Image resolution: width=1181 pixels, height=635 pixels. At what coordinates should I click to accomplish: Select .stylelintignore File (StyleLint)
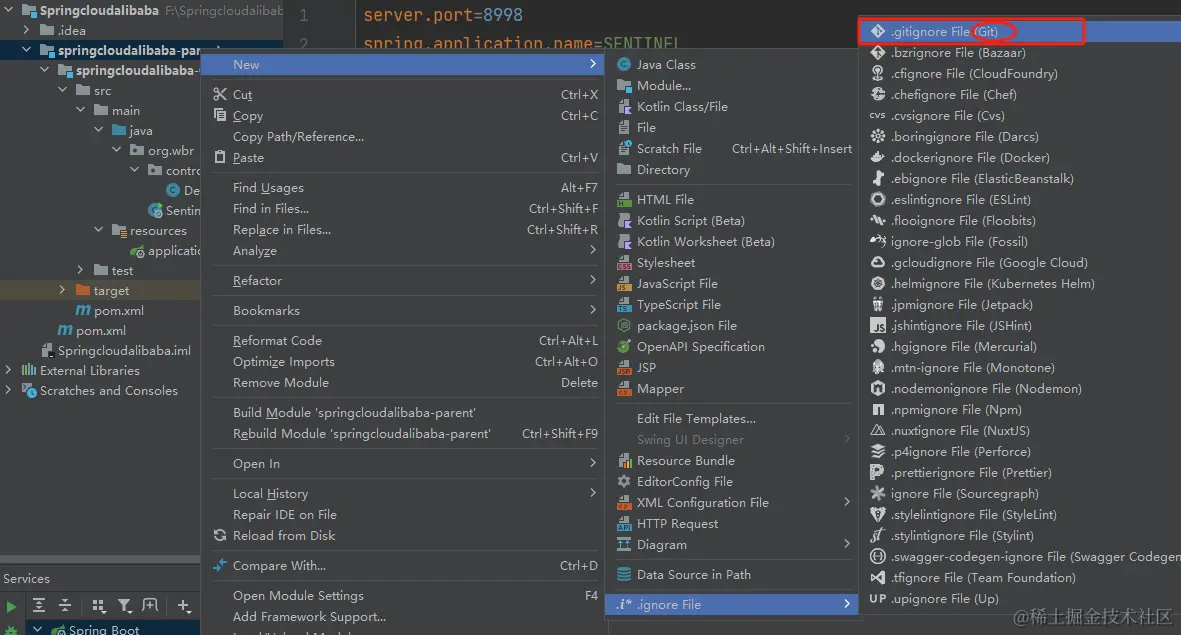pyautogui.click(x=1020, y=514)
